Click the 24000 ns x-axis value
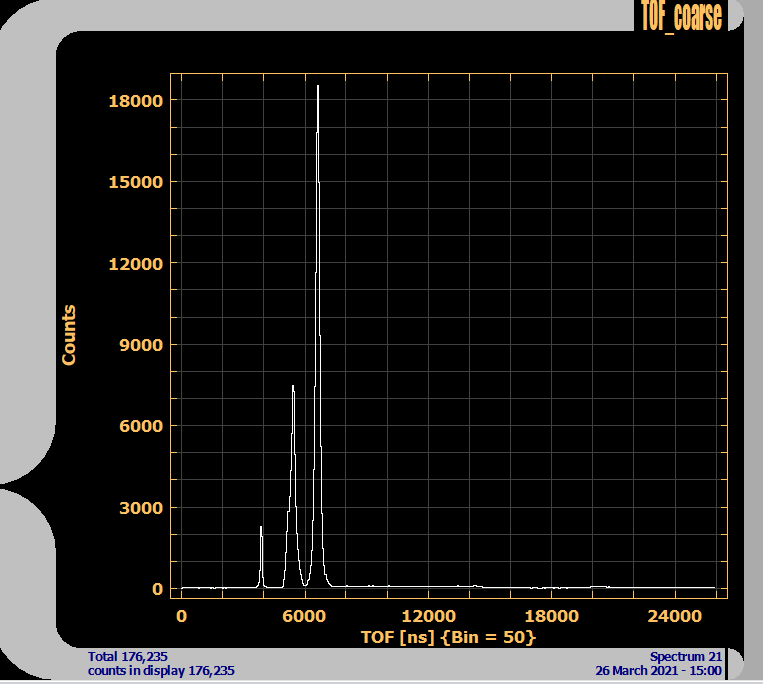This screenshot has height=684, width=763. click(674, 616)
